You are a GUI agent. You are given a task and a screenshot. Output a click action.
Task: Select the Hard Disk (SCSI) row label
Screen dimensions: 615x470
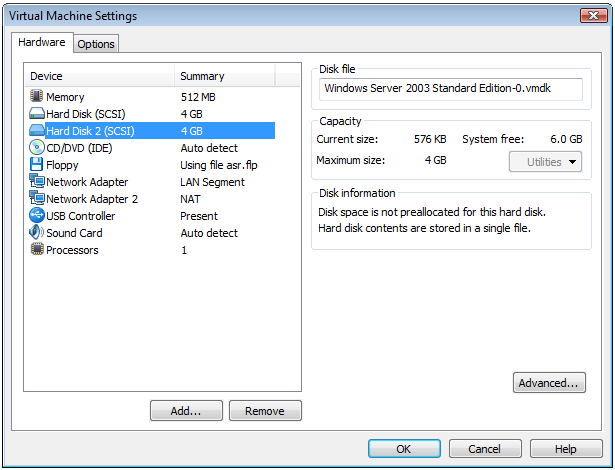(x=86, y=114)
